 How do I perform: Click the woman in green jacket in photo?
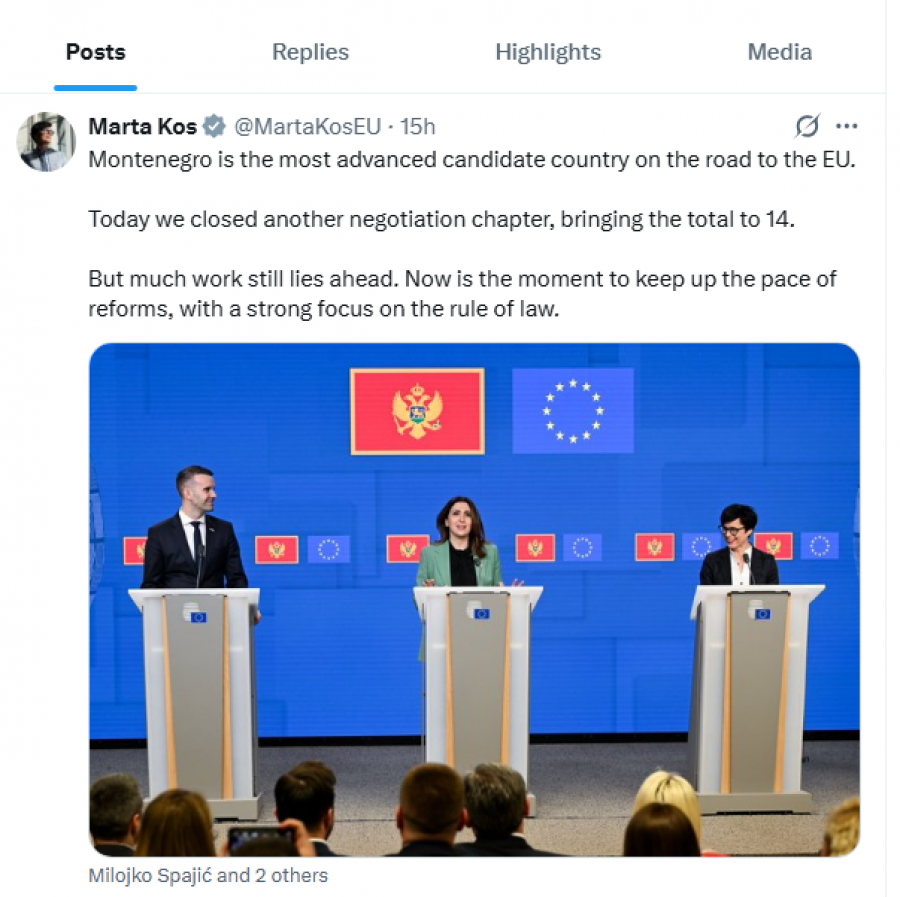[459, 542]
